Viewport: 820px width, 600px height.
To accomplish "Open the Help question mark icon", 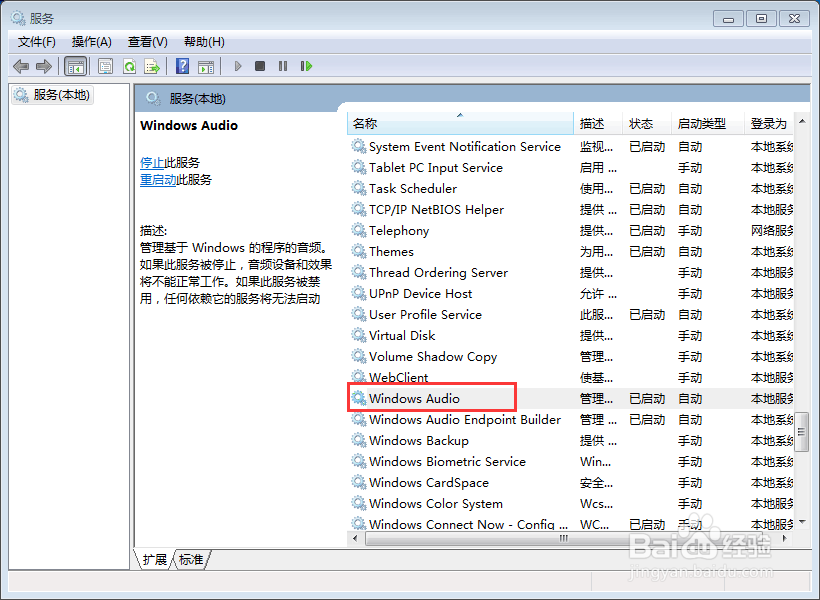I will 183,66.
